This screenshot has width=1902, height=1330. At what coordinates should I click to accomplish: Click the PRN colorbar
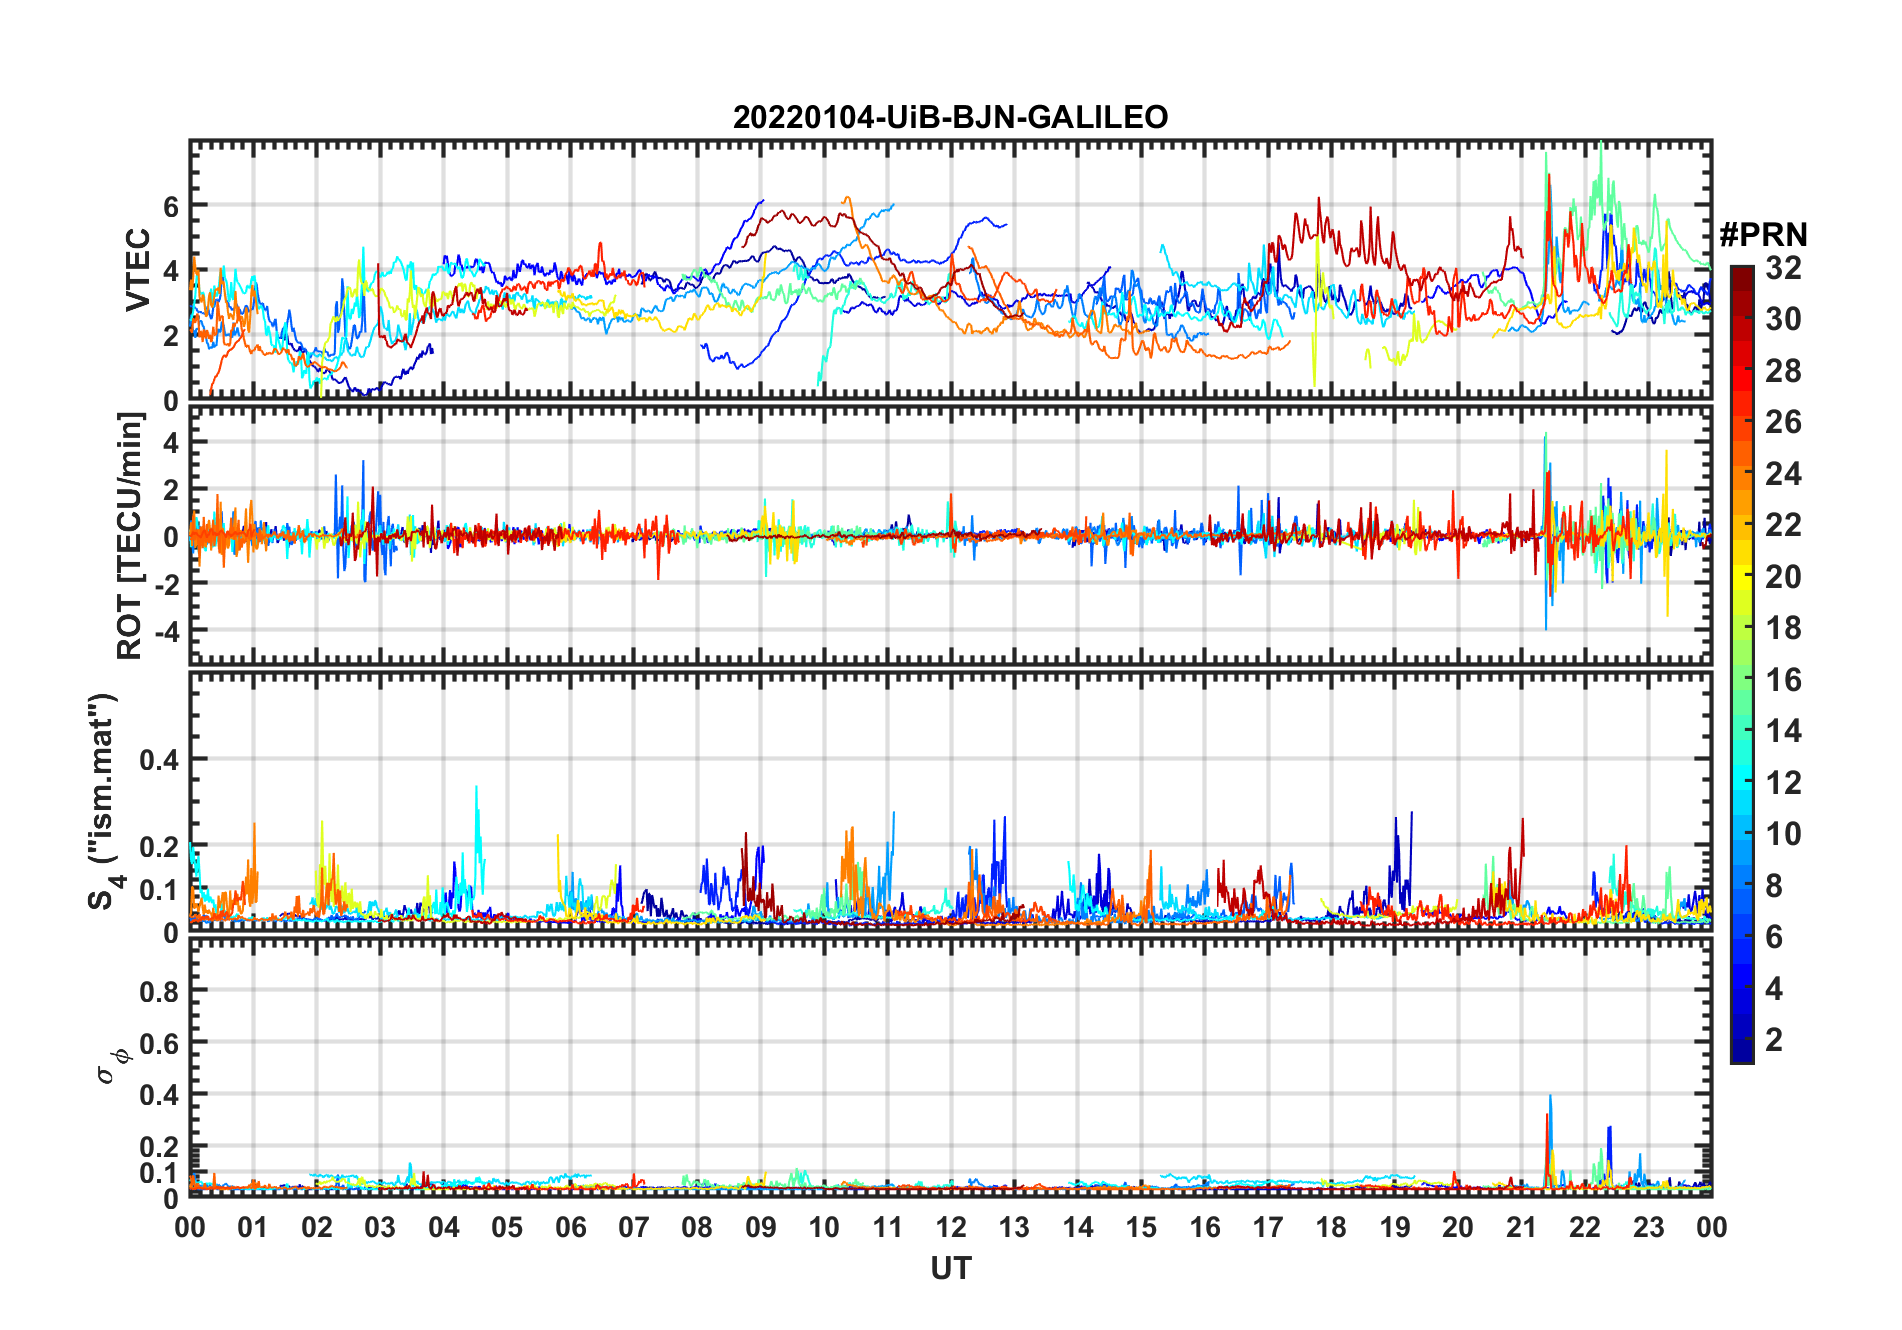(1741, 665)
